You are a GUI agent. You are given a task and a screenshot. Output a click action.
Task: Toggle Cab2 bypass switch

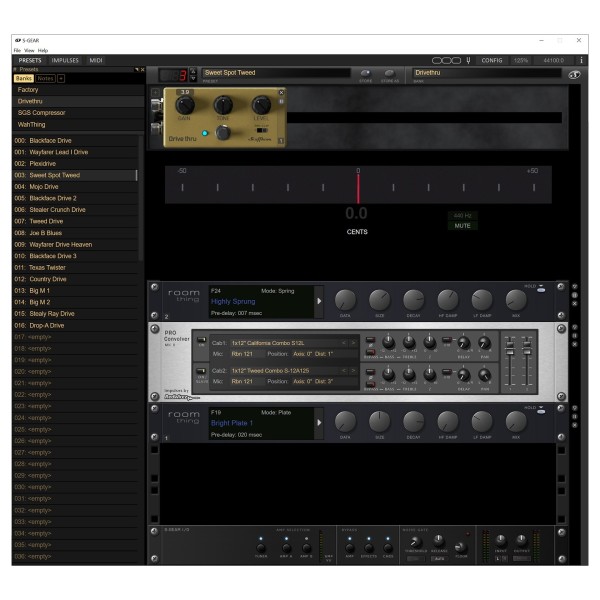point(370,384)
